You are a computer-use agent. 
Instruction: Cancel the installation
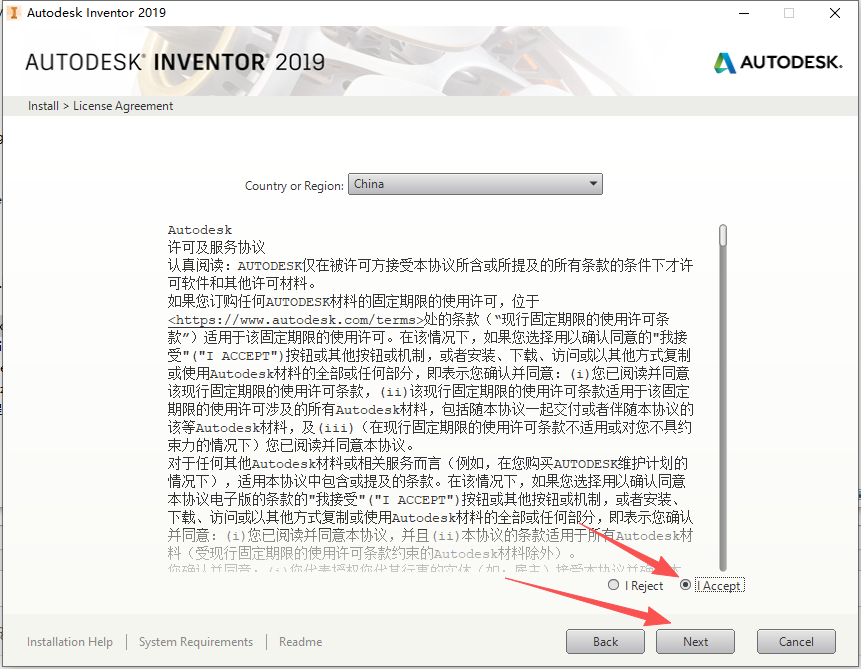click(796, 641)
